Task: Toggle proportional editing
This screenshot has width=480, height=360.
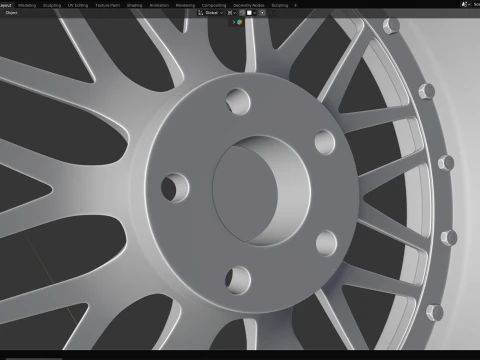Action: pos(263,13)
